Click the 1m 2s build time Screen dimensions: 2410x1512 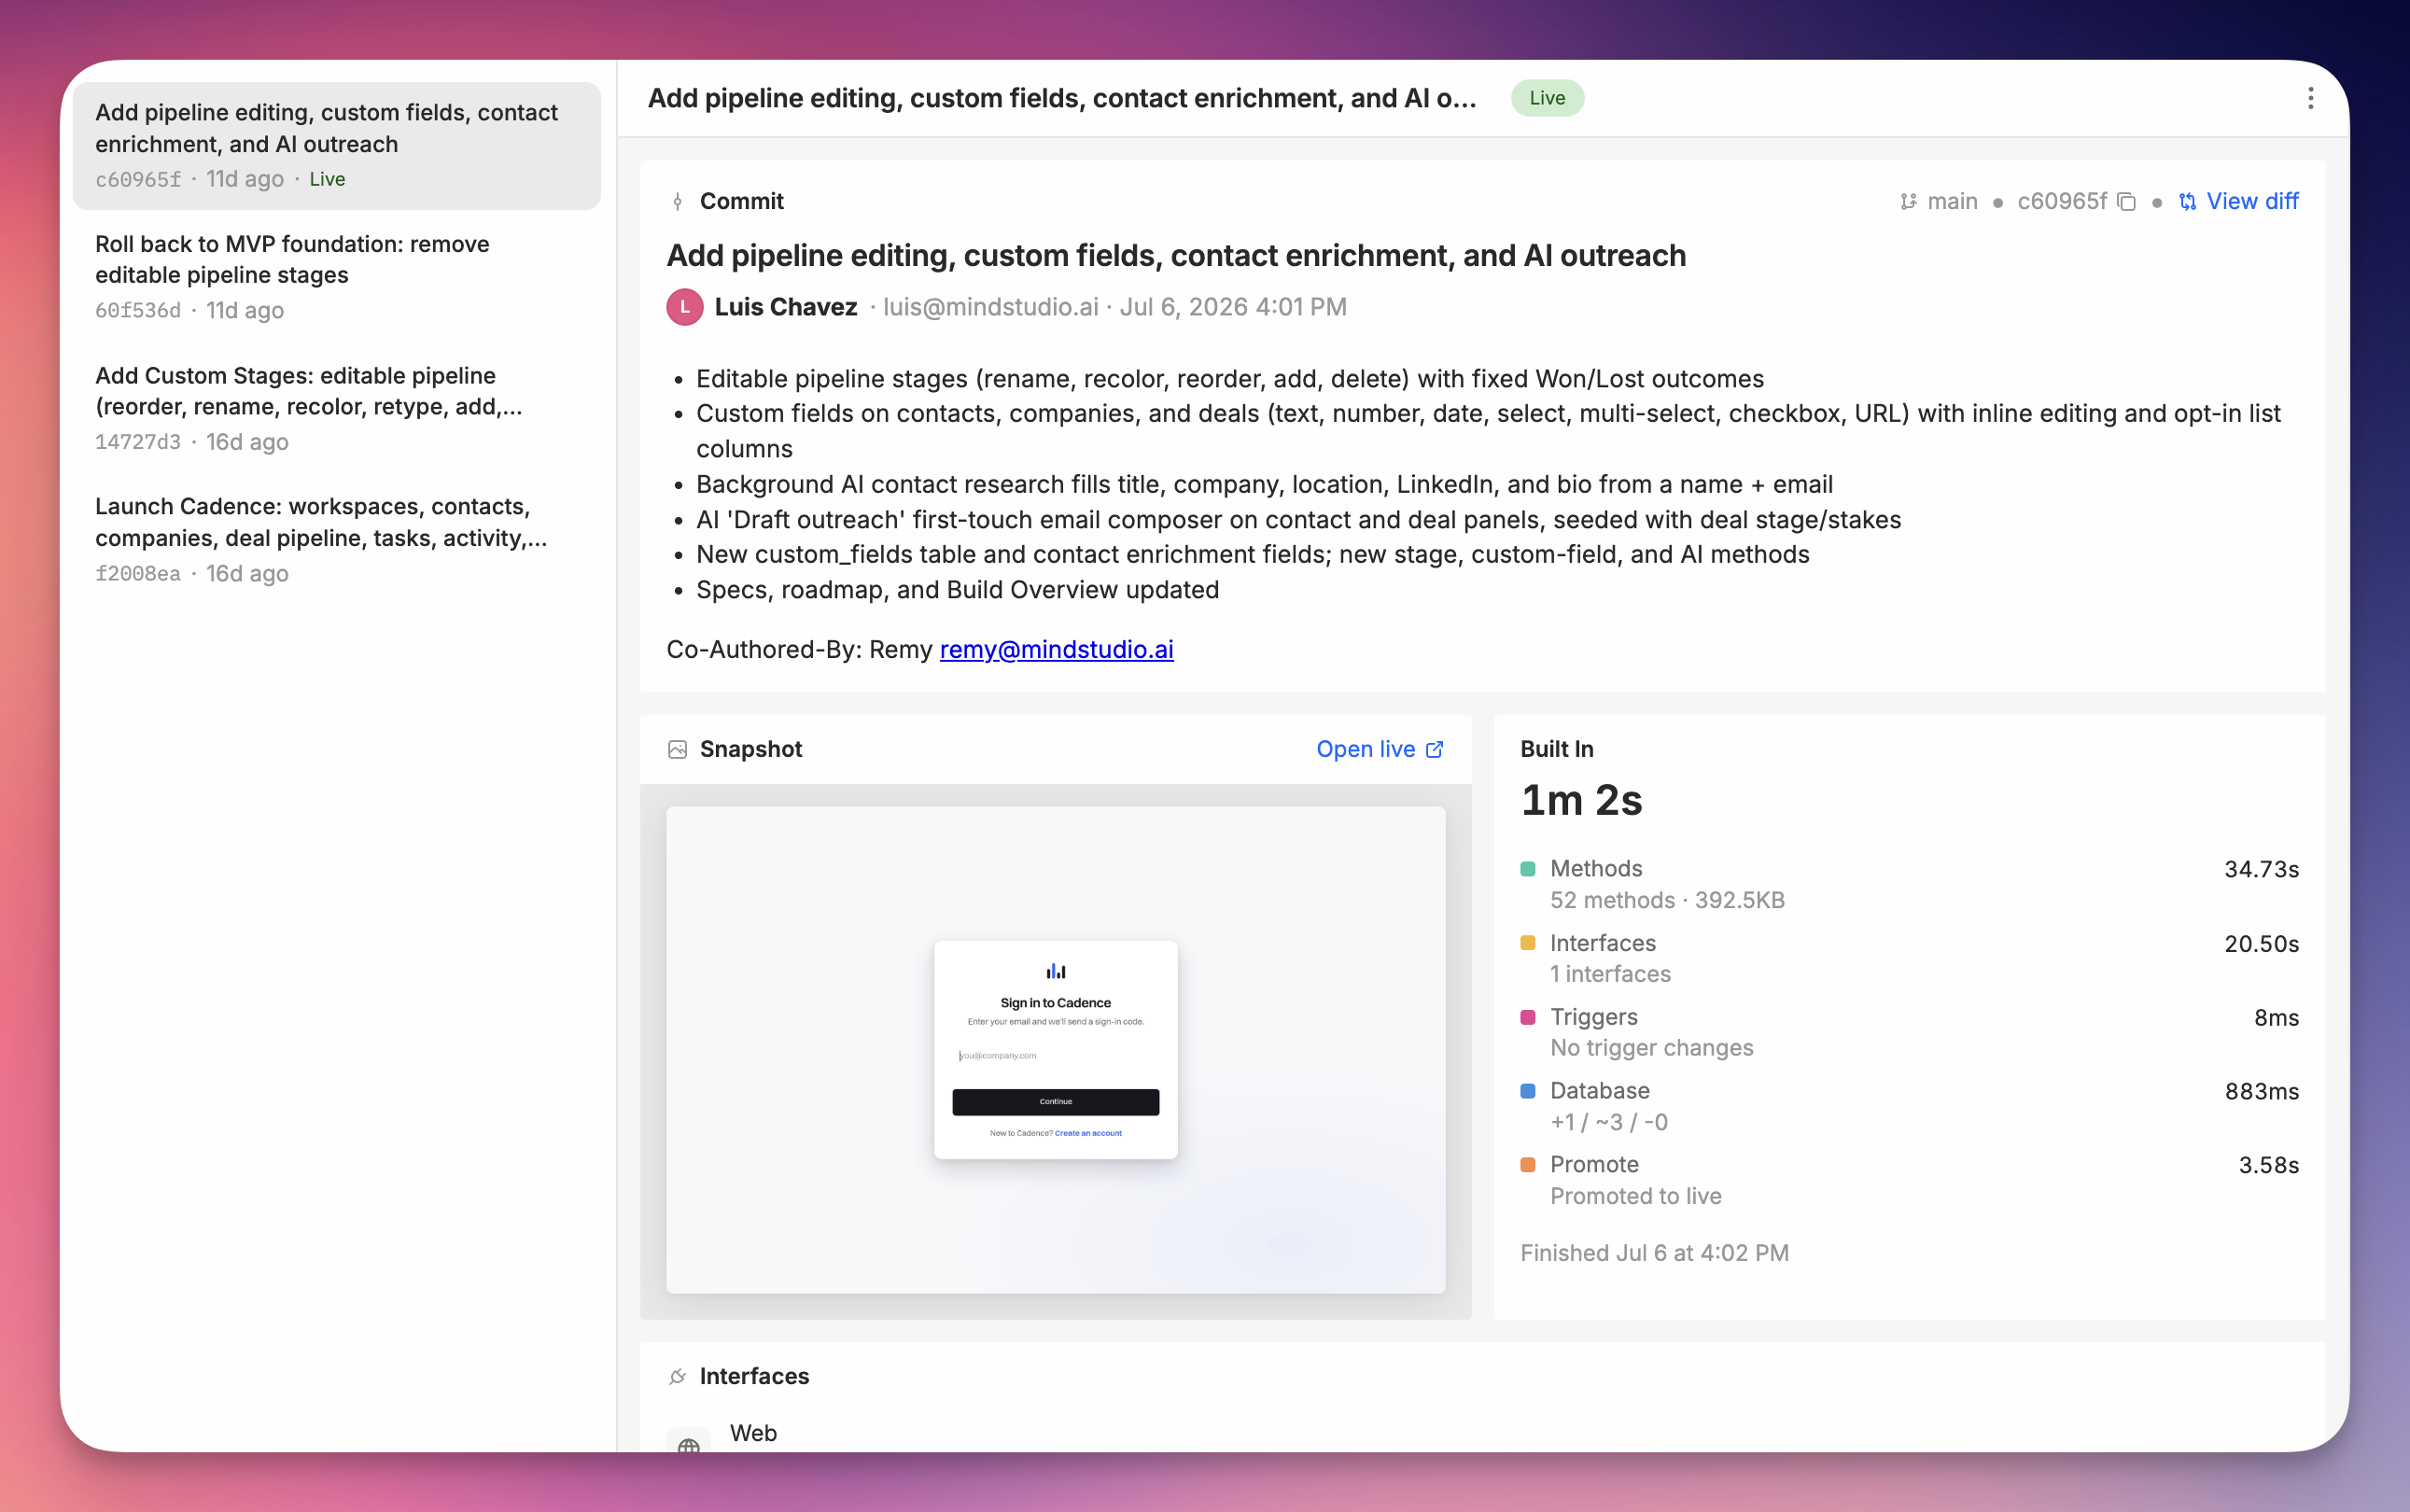pos(1581,800)
